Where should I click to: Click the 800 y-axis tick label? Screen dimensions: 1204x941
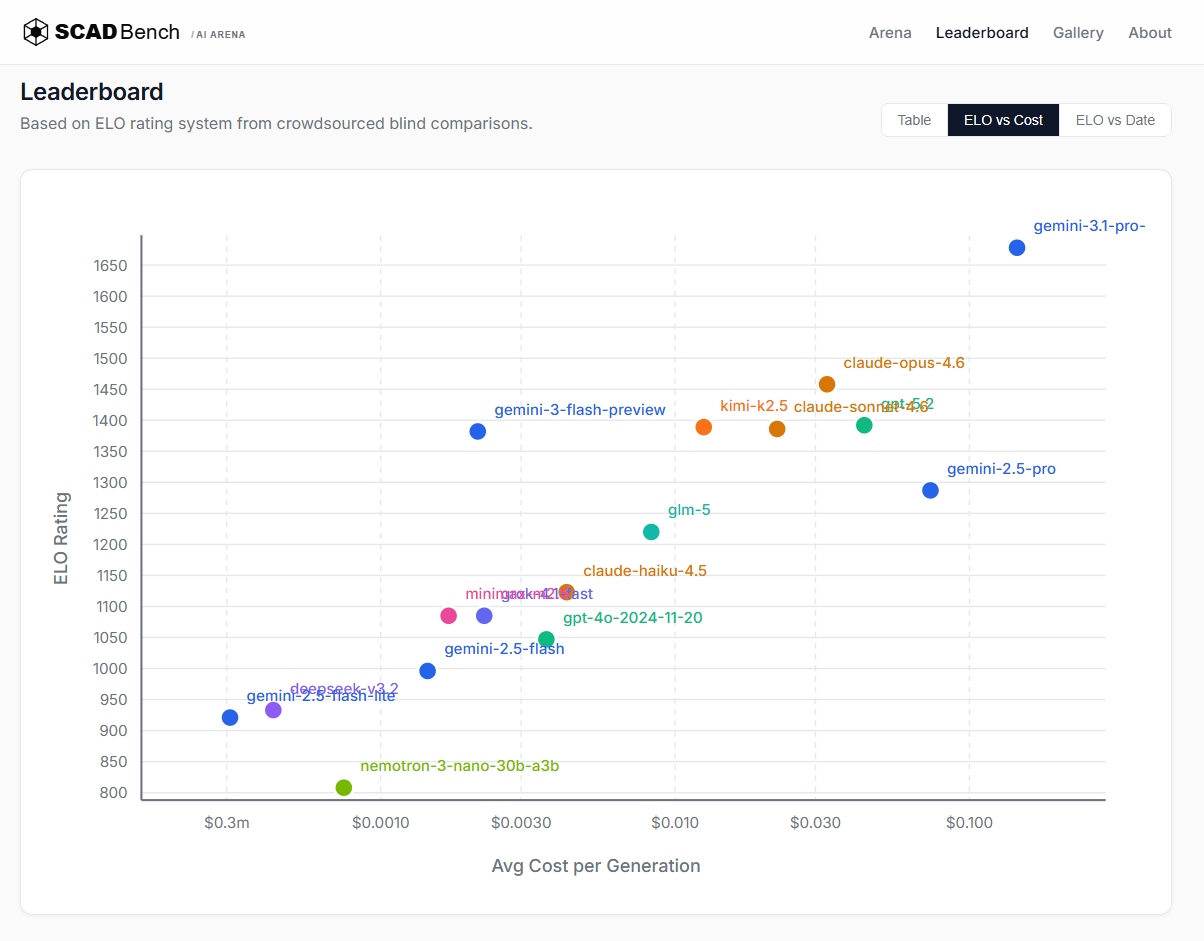click(114, 793)
